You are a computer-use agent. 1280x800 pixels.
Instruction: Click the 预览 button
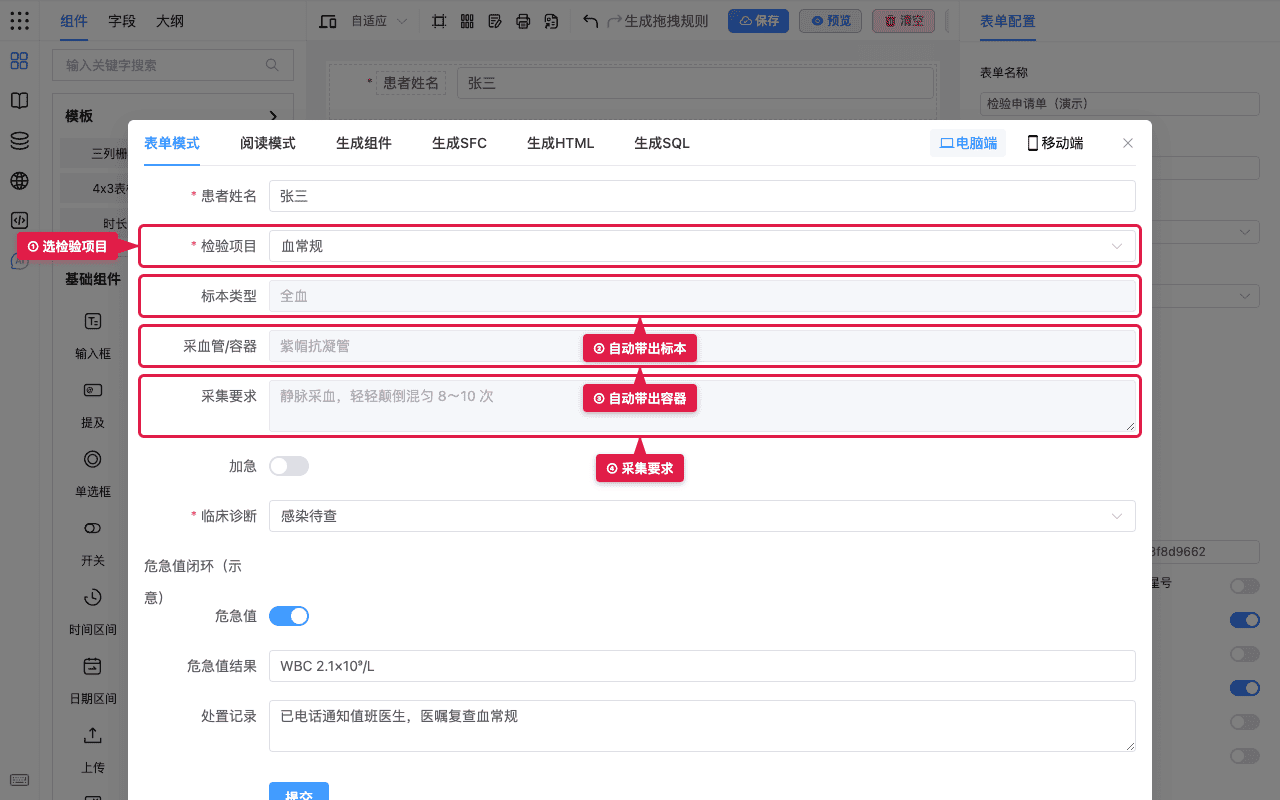[x=830, y=21]
